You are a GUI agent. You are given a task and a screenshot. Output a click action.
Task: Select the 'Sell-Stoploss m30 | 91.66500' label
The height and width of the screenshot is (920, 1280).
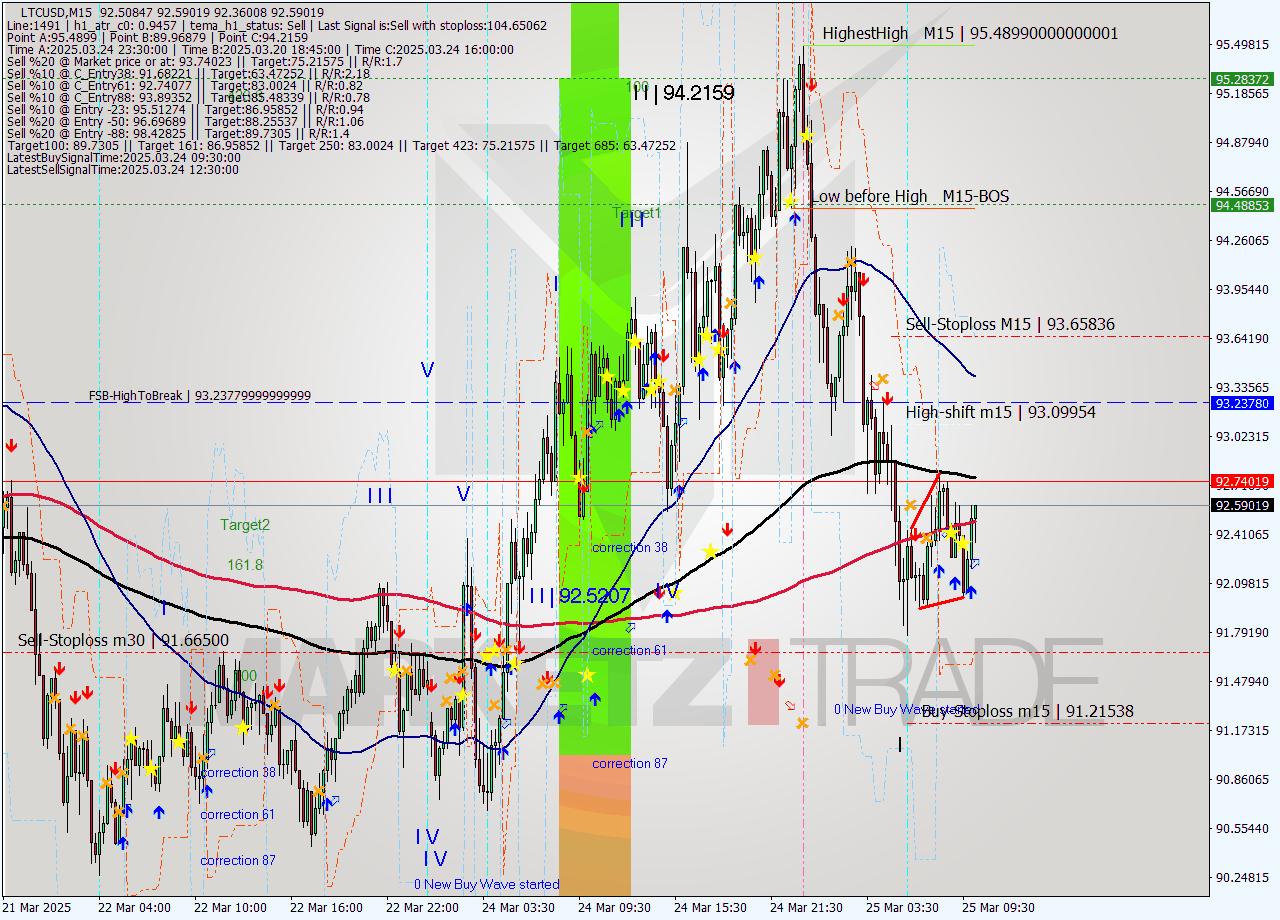point(120,640)
